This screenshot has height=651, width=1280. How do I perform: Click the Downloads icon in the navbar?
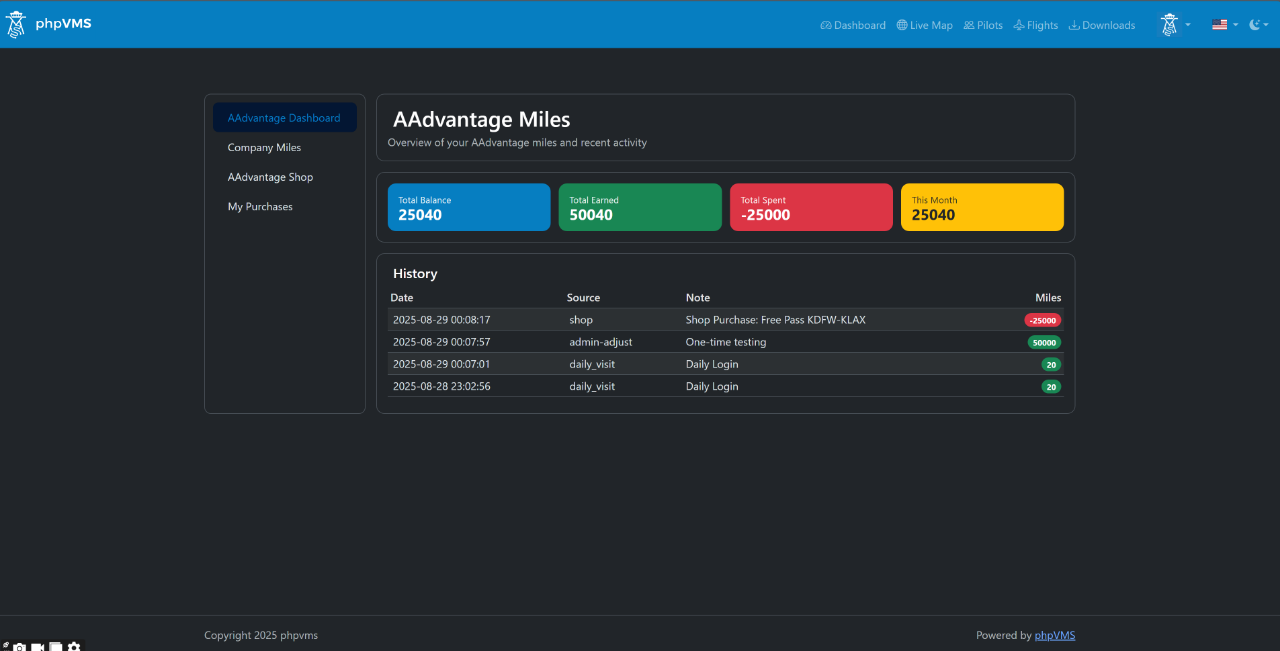[x=1074, y=24]
